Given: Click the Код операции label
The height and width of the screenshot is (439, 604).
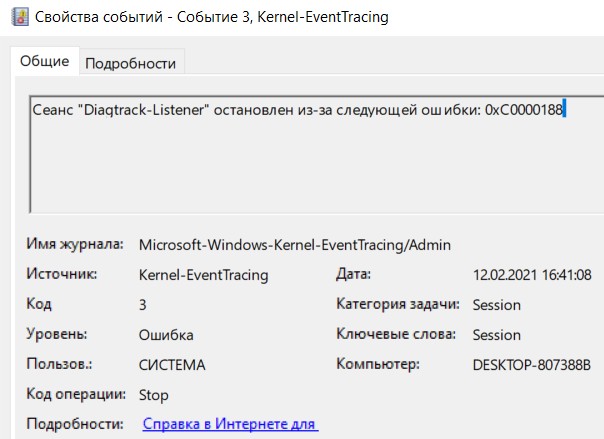Looking at the screenshot, I should tap(76, 395).
